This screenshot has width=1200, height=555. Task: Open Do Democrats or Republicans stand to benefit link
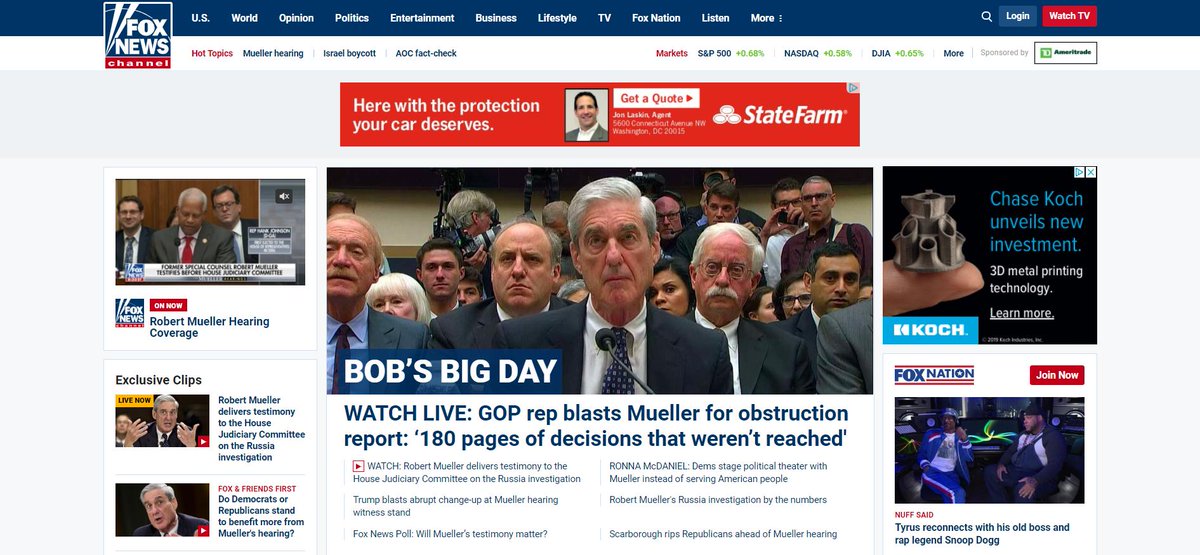click(x=261, y=516)
